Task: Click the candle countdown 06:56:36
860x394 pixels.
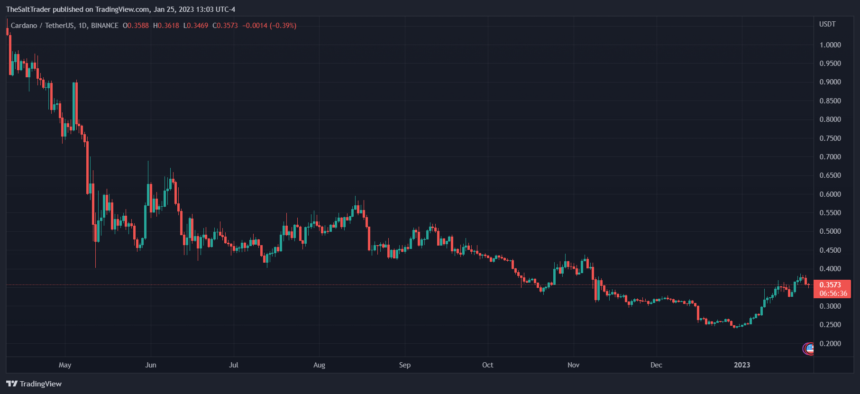Action: pos(834,294)
